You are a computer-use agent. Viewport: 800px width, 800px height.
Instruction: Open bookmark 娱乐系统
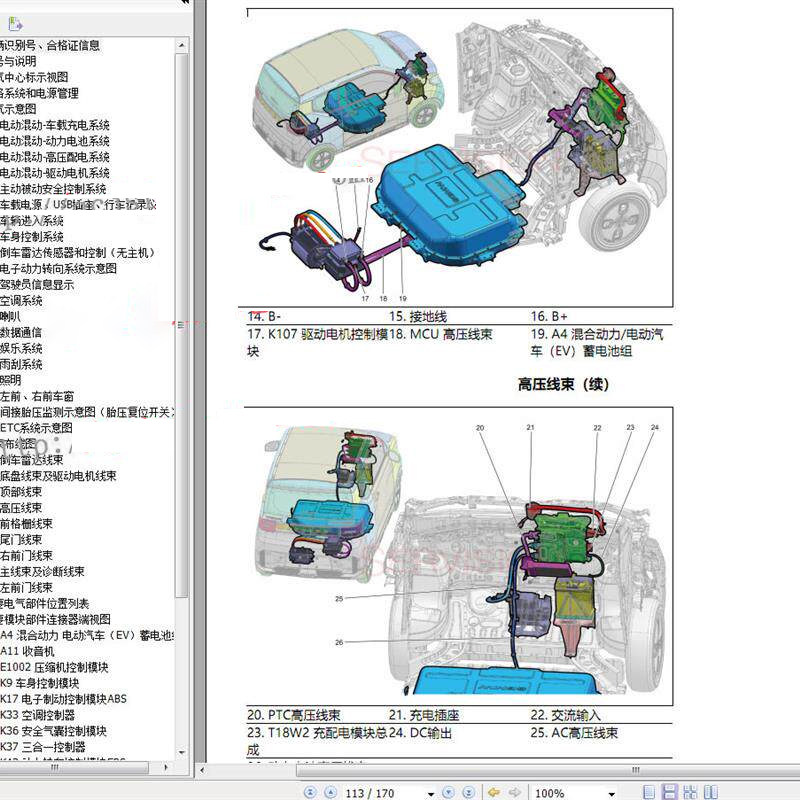(21, 348)
